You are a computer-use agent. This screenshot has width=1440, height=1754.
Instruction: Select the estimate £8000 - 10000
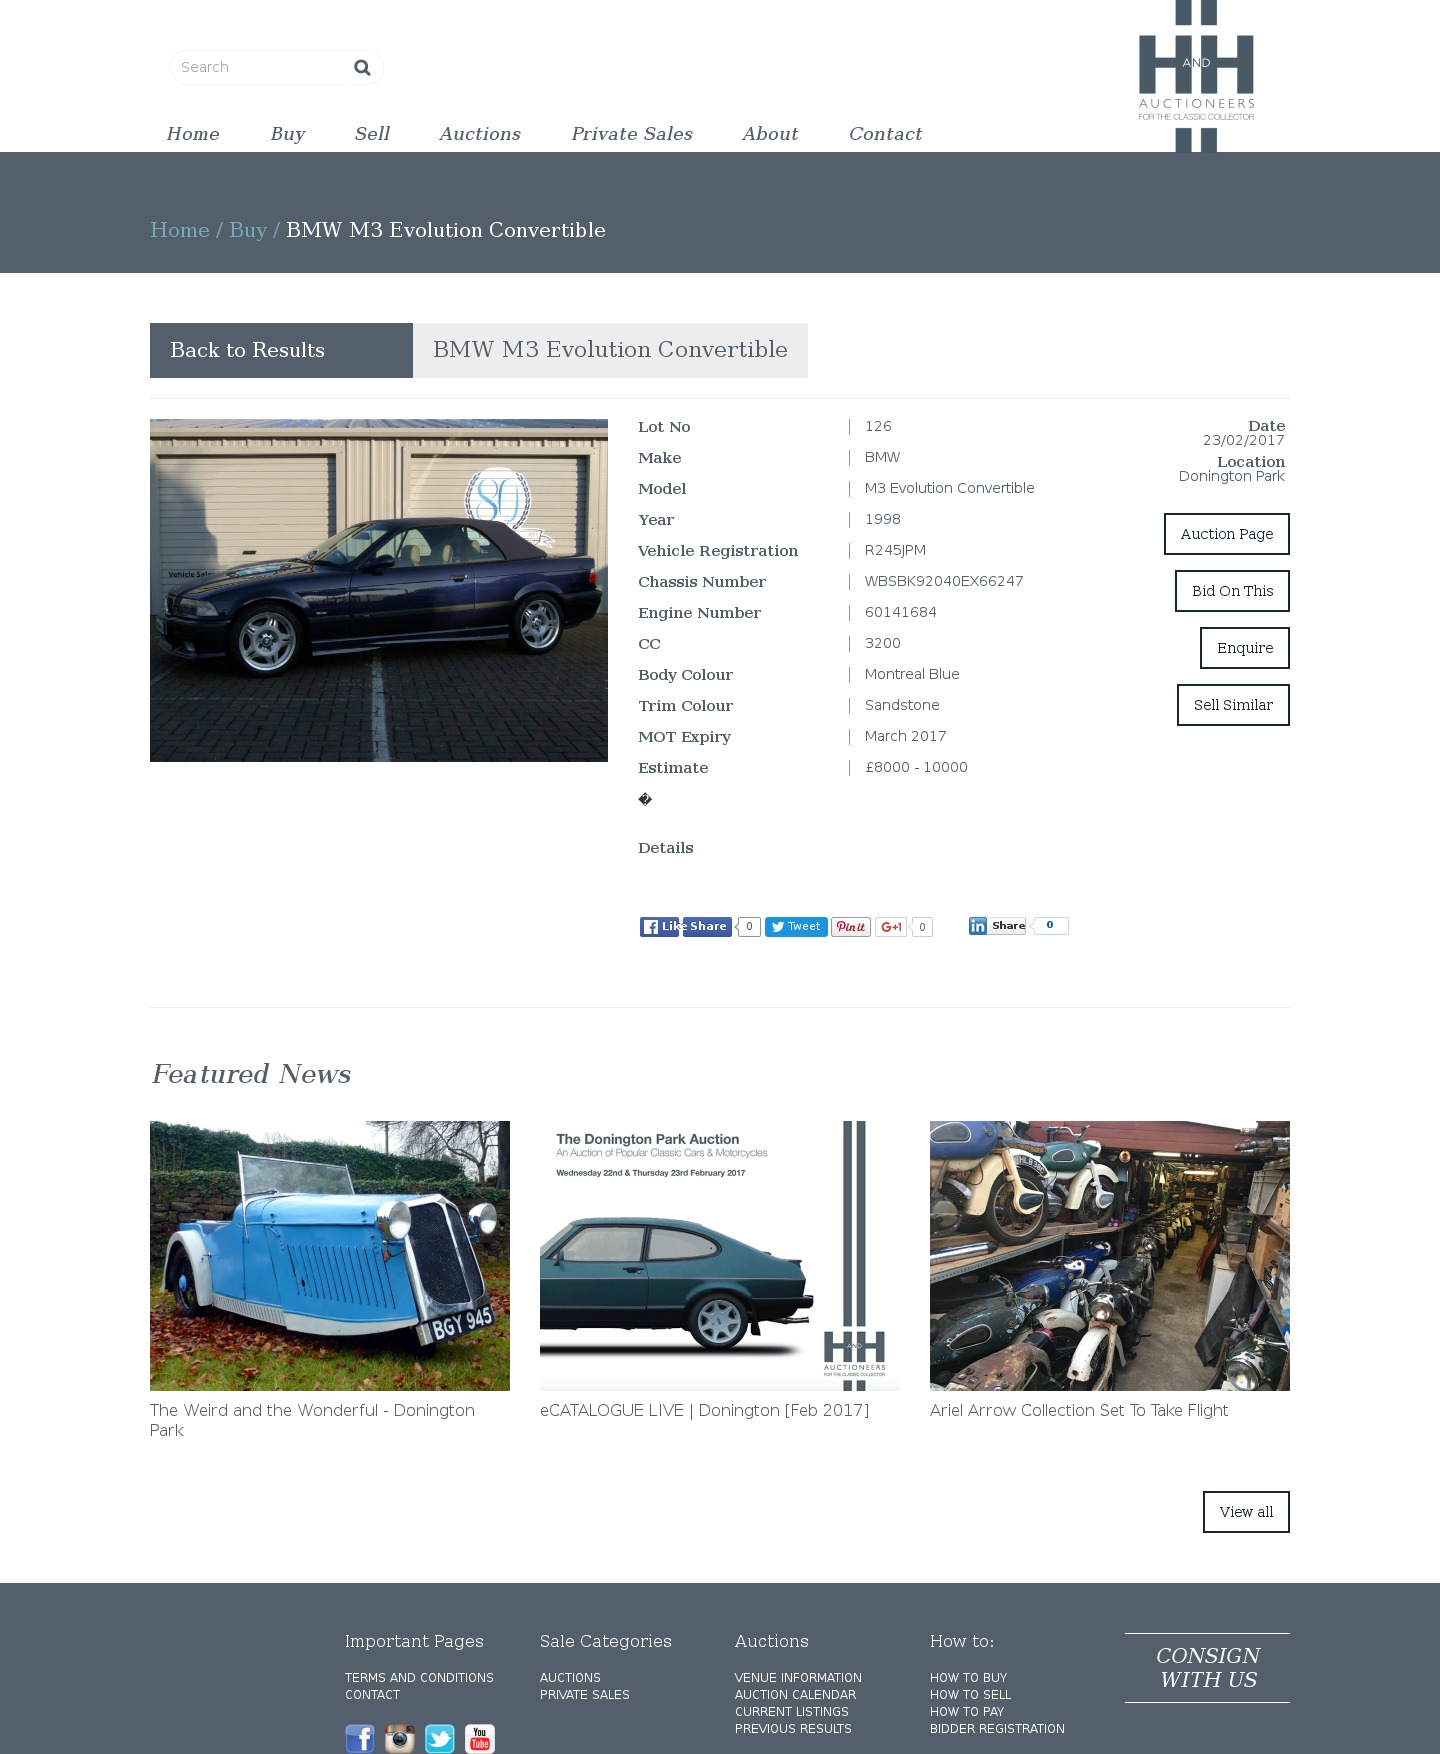916,767
